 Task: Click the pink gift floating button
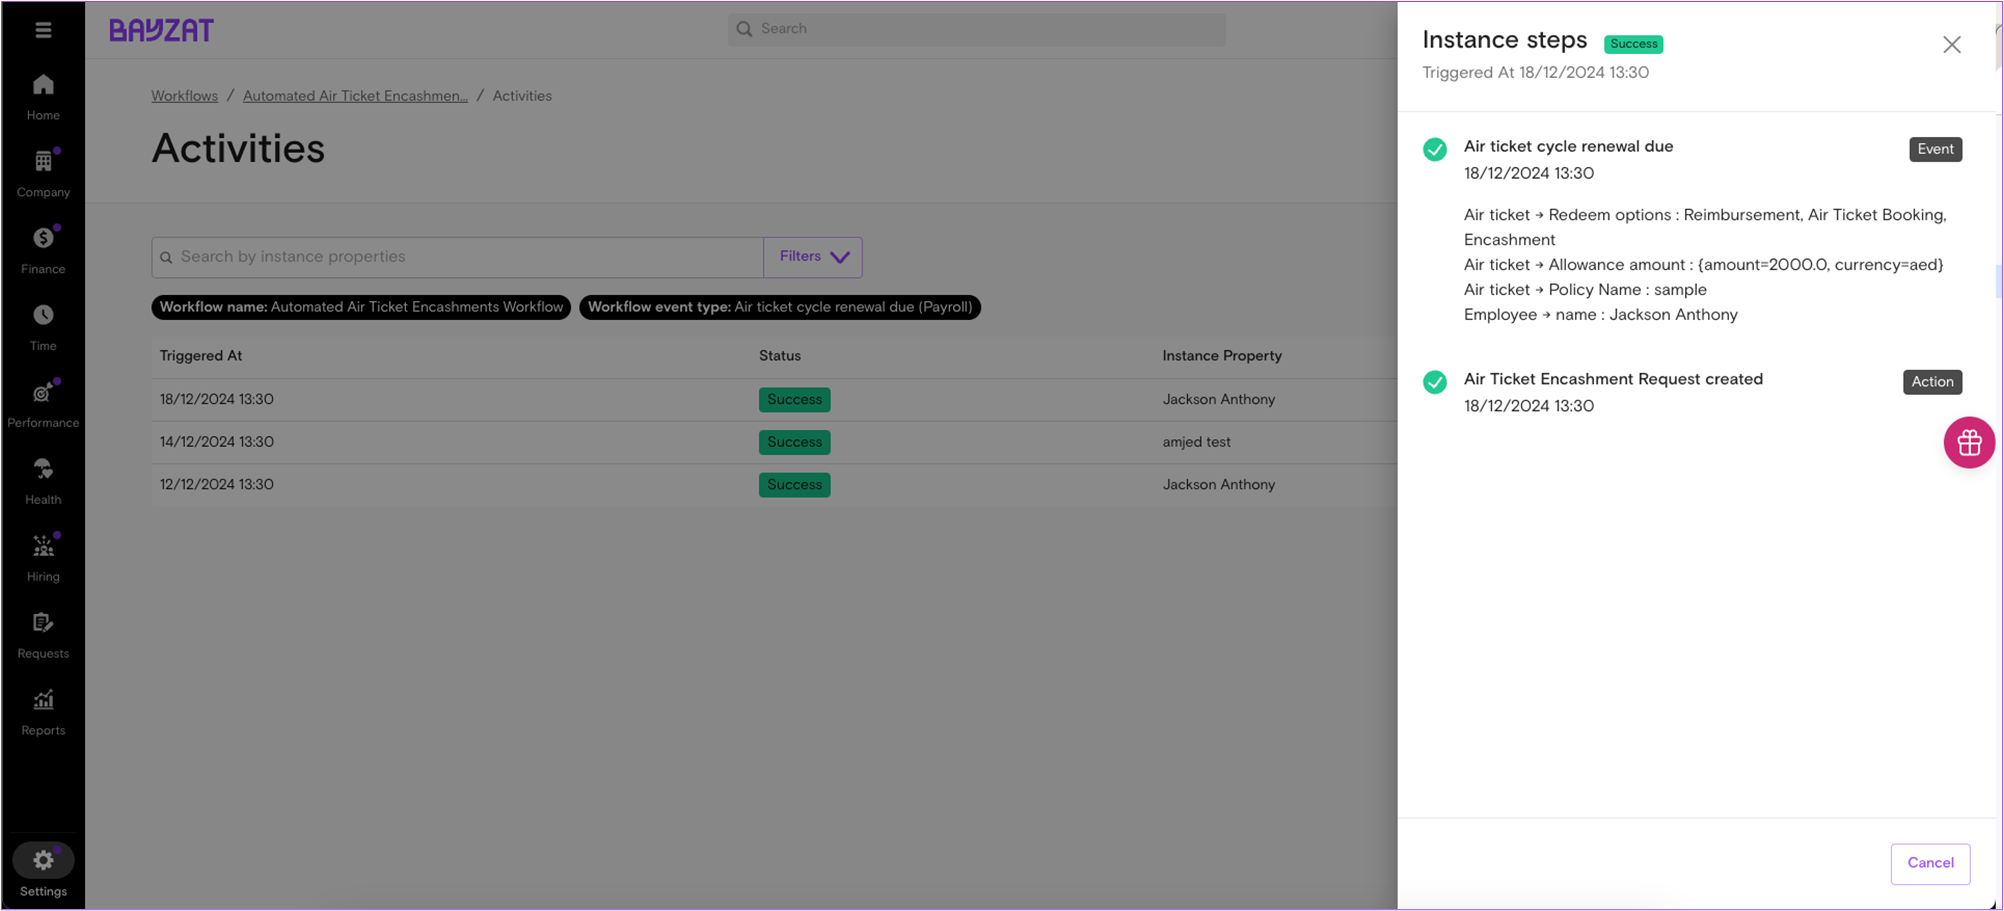point(1968,442)
